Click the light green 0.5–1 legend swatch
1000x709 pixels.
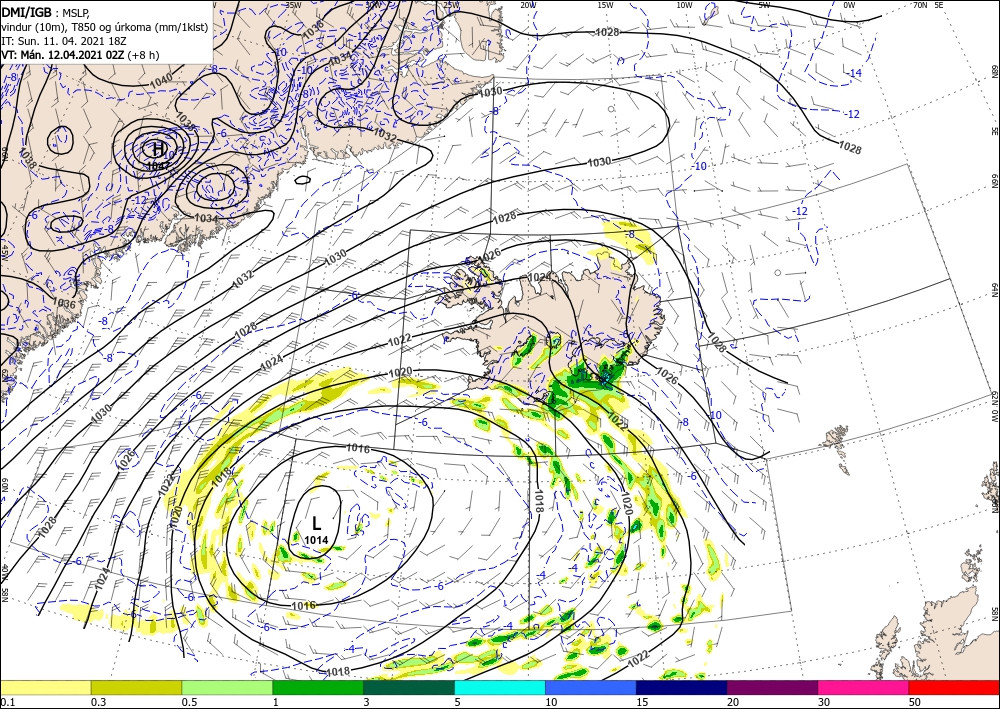[x=227, y=687]
